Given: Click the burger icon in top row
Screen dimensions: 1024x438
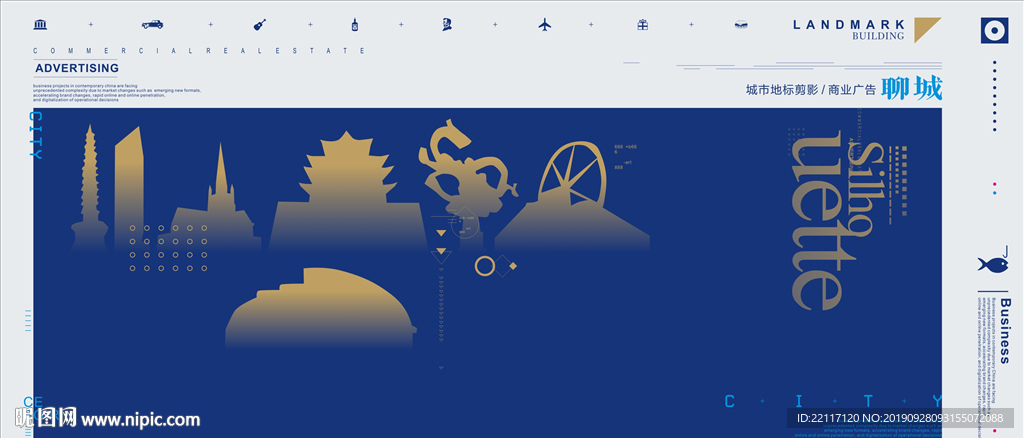Looking at the screenshot, I should (741, 25).
